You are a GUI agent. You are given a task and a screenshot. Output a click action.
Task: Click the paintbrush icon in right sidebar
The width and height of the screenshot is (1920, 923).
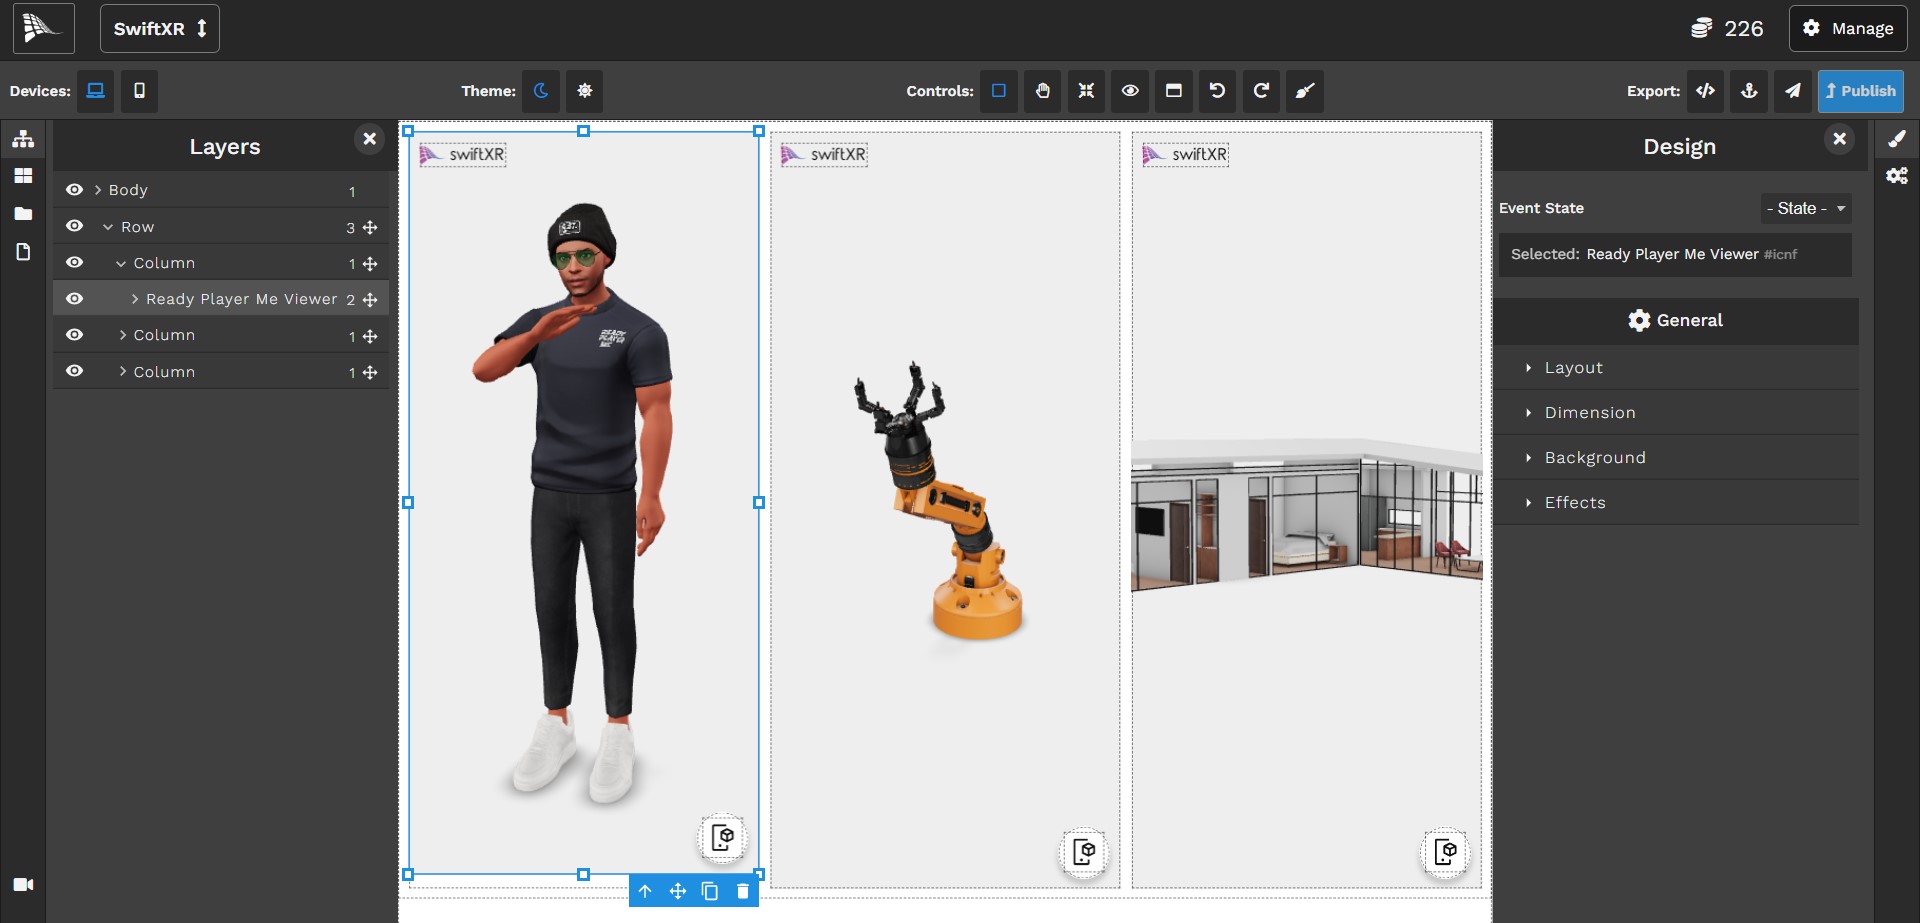(x=1899, y=139)
